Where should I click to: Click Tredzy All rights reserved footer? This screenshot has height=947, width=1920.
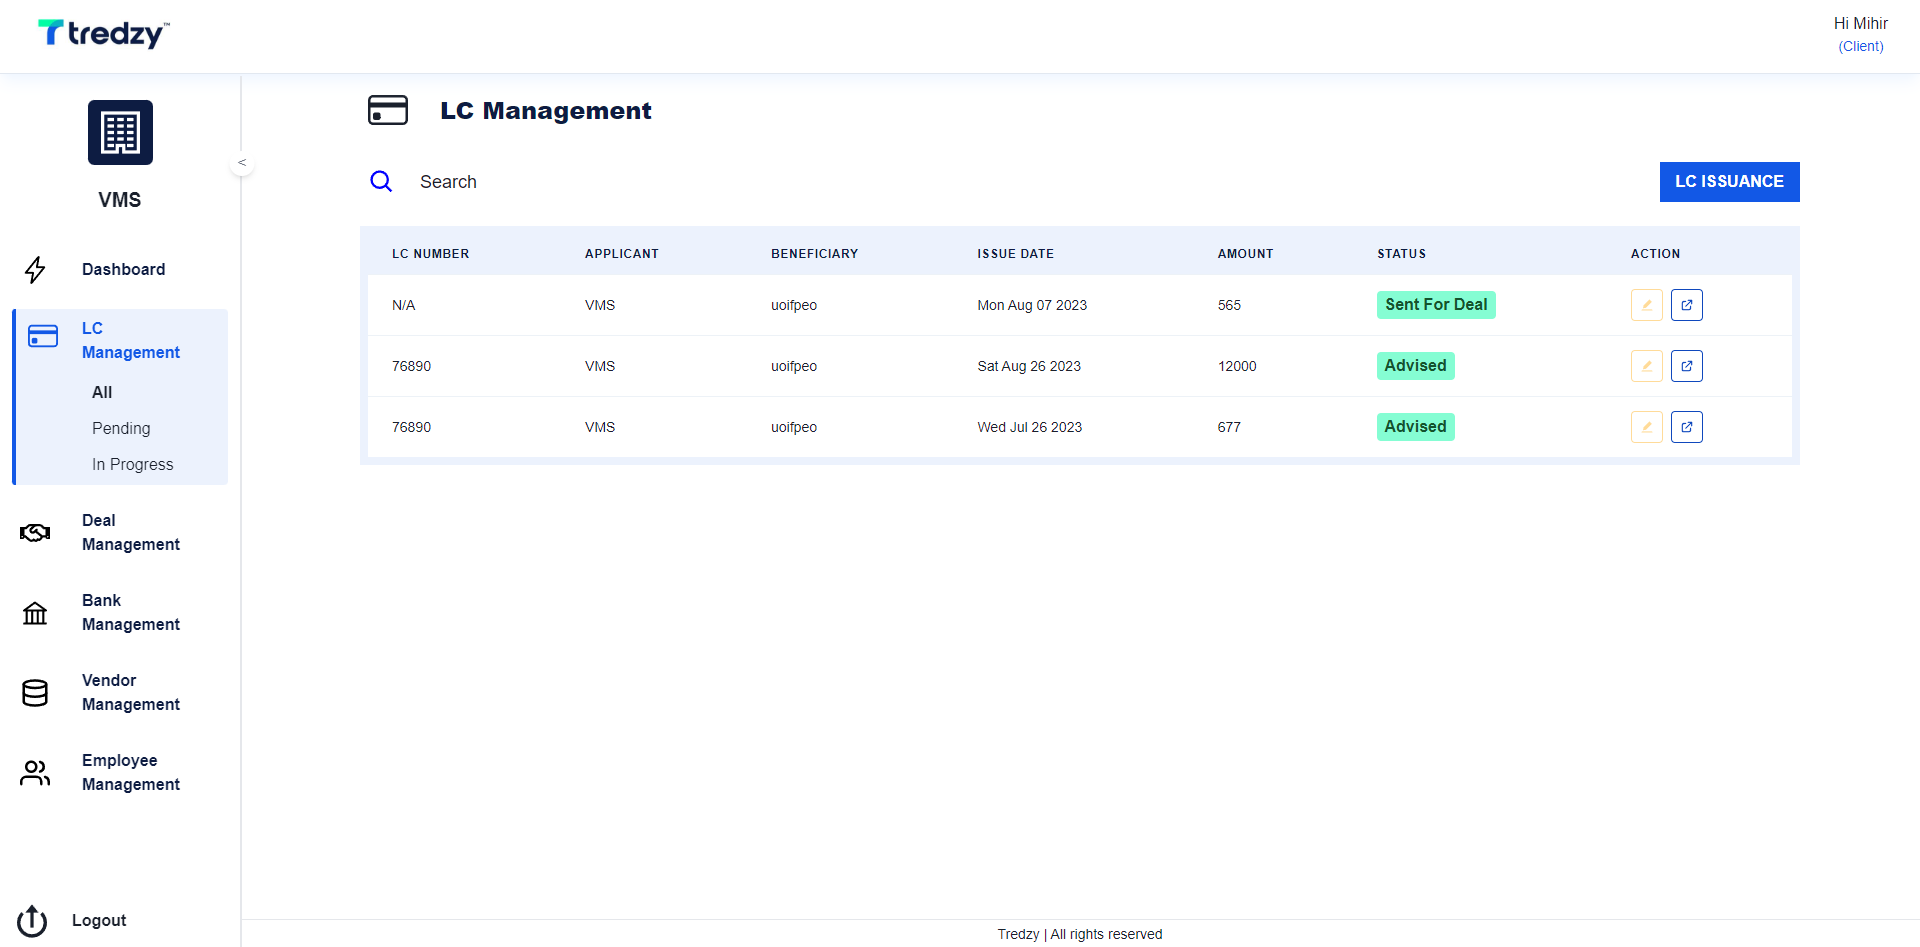click(x=1080, y=935)
